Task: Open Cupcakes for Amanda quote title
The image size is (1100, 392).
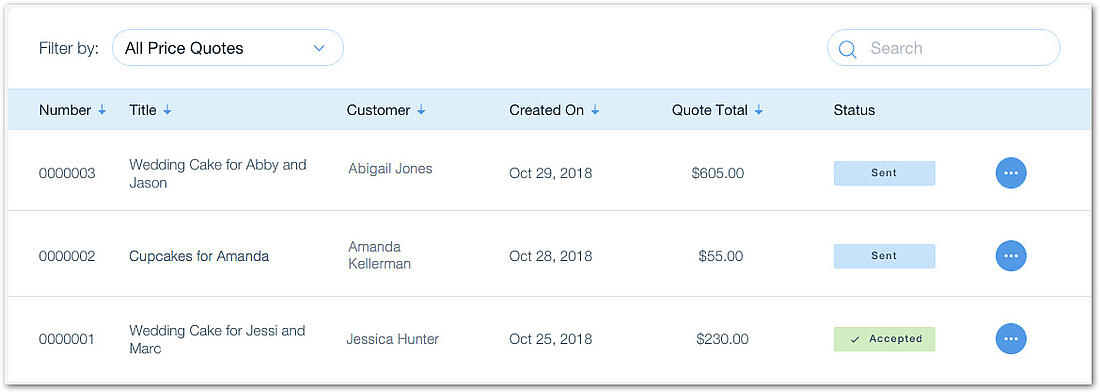Action: click(x=199, y=256)
